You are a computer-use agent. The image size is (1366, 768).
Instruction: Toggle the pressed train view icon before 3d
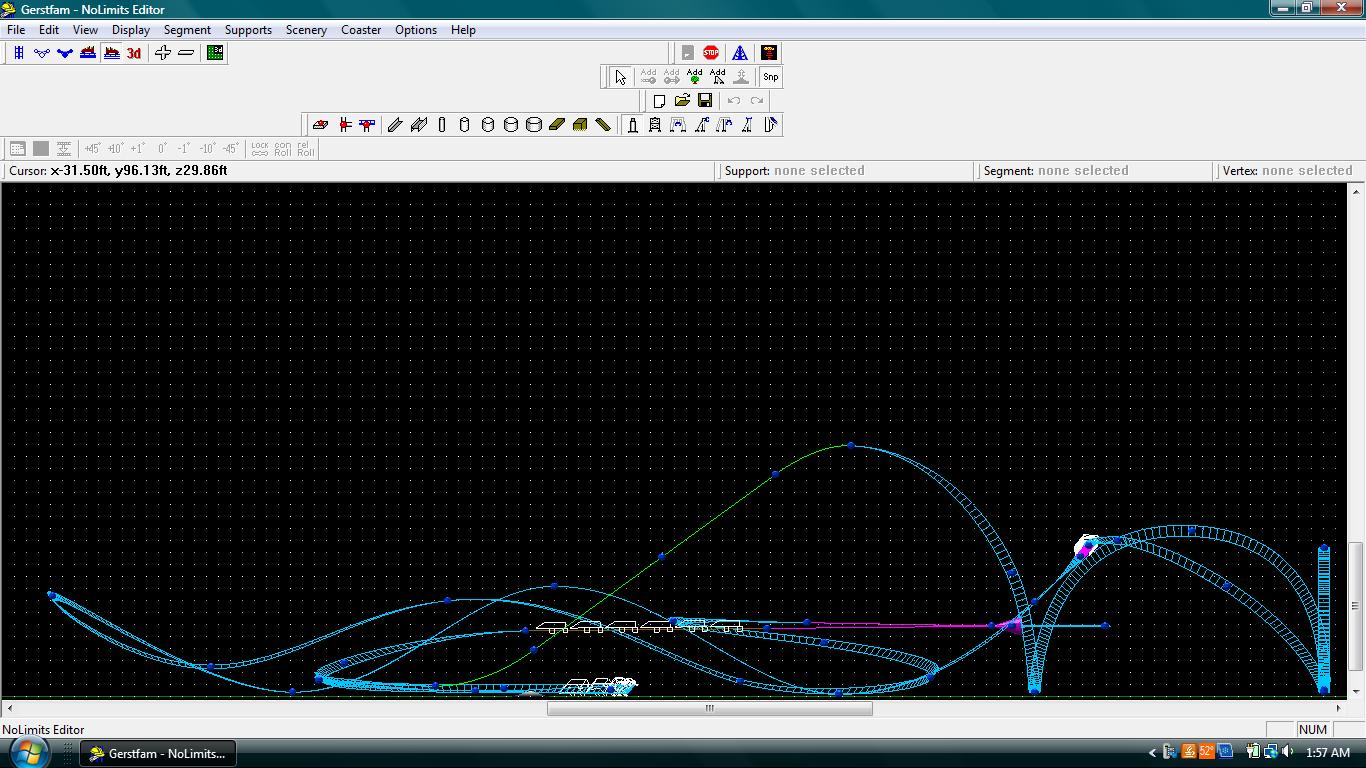111,53
